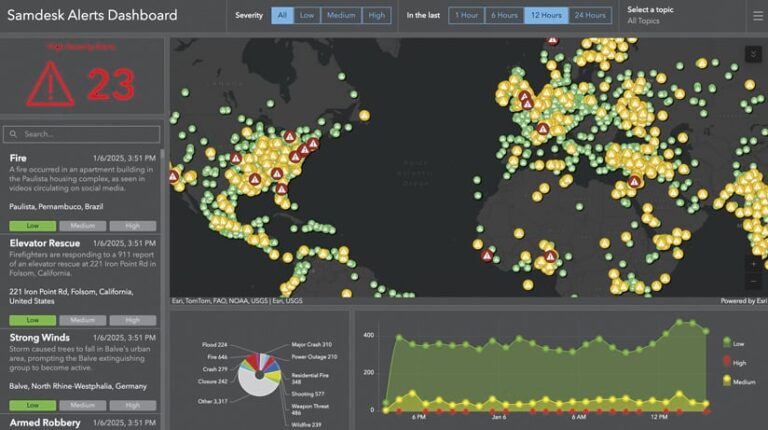Screen dimensions: 768x430
Task: Switch the time range to 24 Hours
Action: (590, 15)
